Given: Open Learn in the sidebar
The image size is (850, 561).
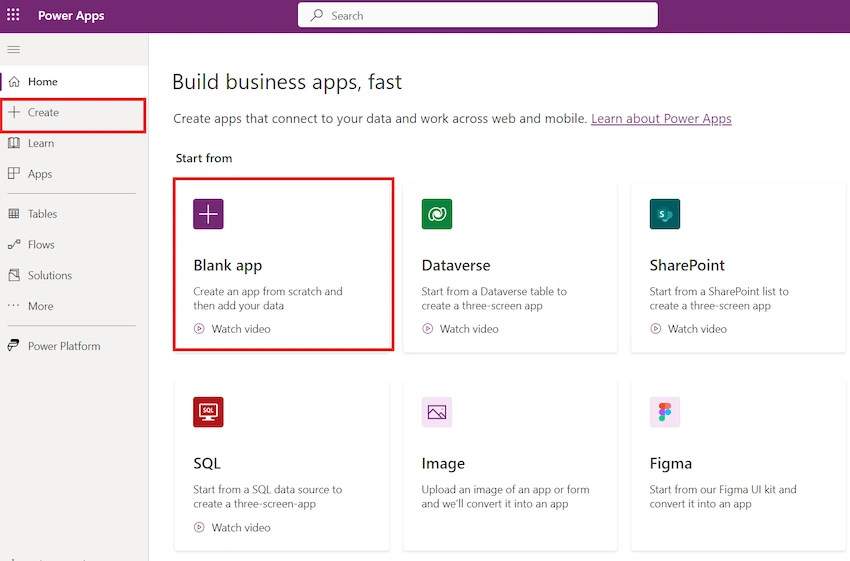Looking at the screenshot, I should (x=74, y=143).
